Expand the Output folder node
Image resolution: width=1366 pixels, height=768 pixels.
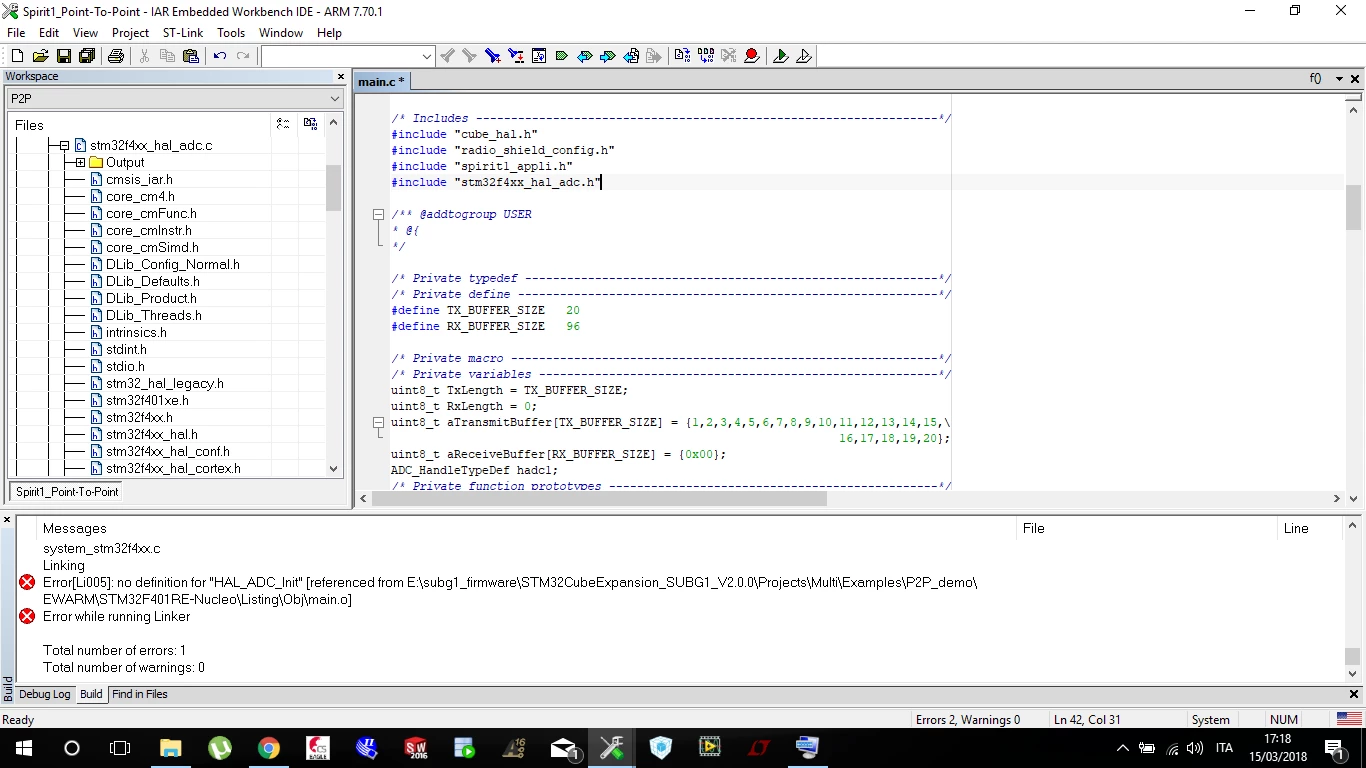[80, 162]
